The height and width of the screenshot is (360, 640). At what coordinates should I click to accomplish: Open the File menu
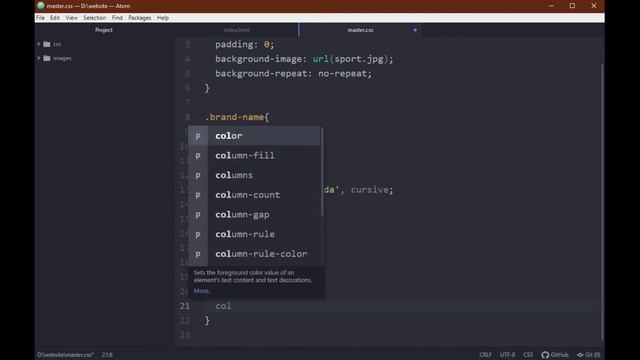[x=40, y=18]
